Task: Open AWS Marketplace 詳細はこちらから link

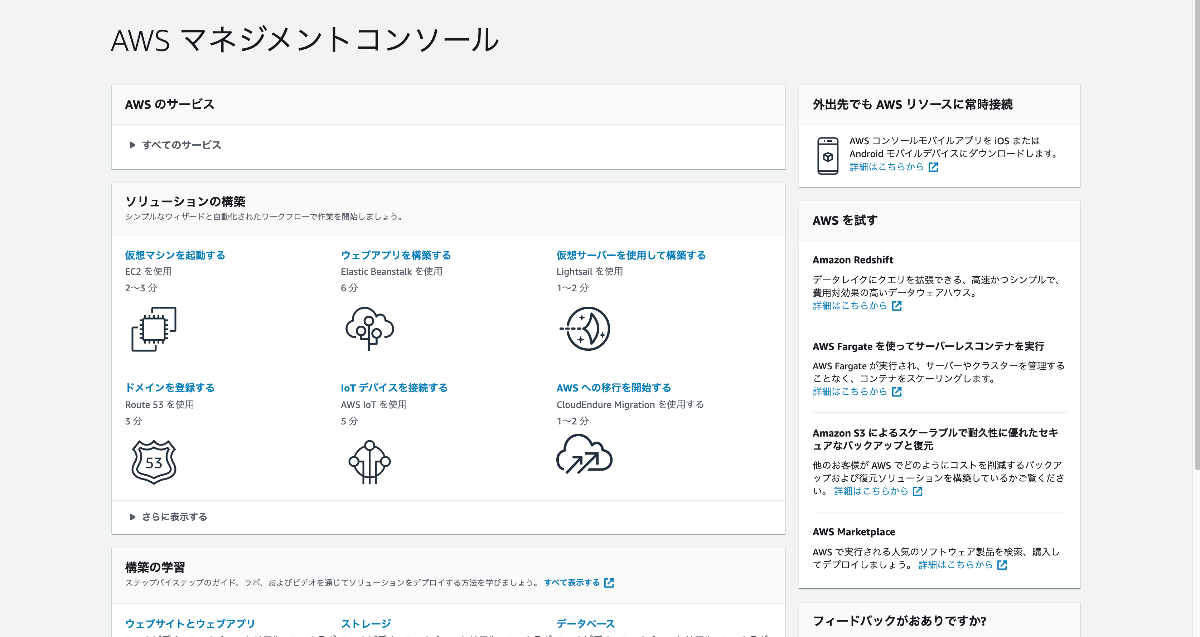Action: pyautogui.click(x=956, y=565)
